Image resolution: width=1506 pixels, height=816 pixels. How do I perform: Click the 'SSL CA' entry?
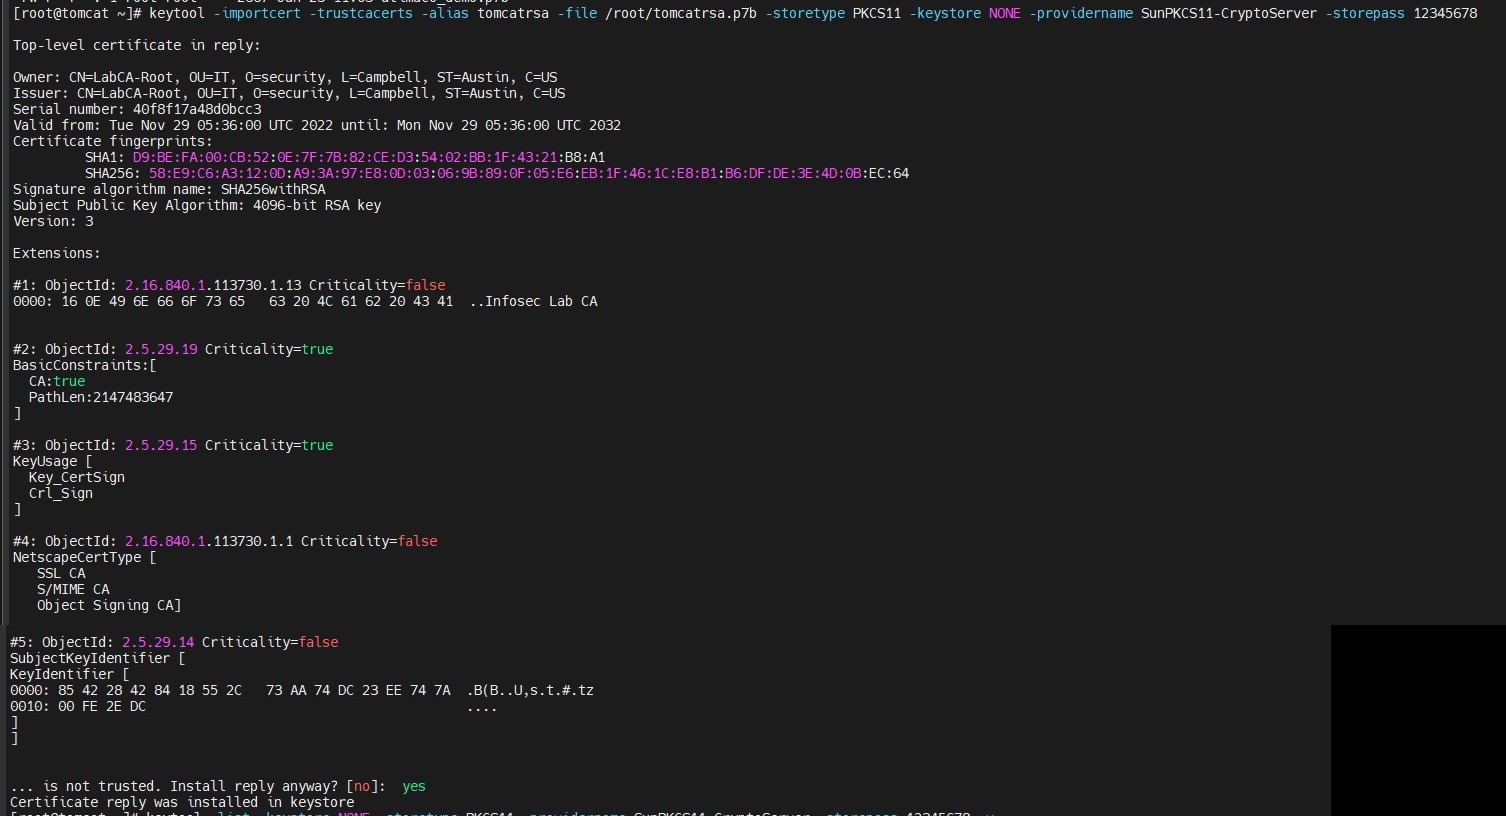[x=61, y=573]
